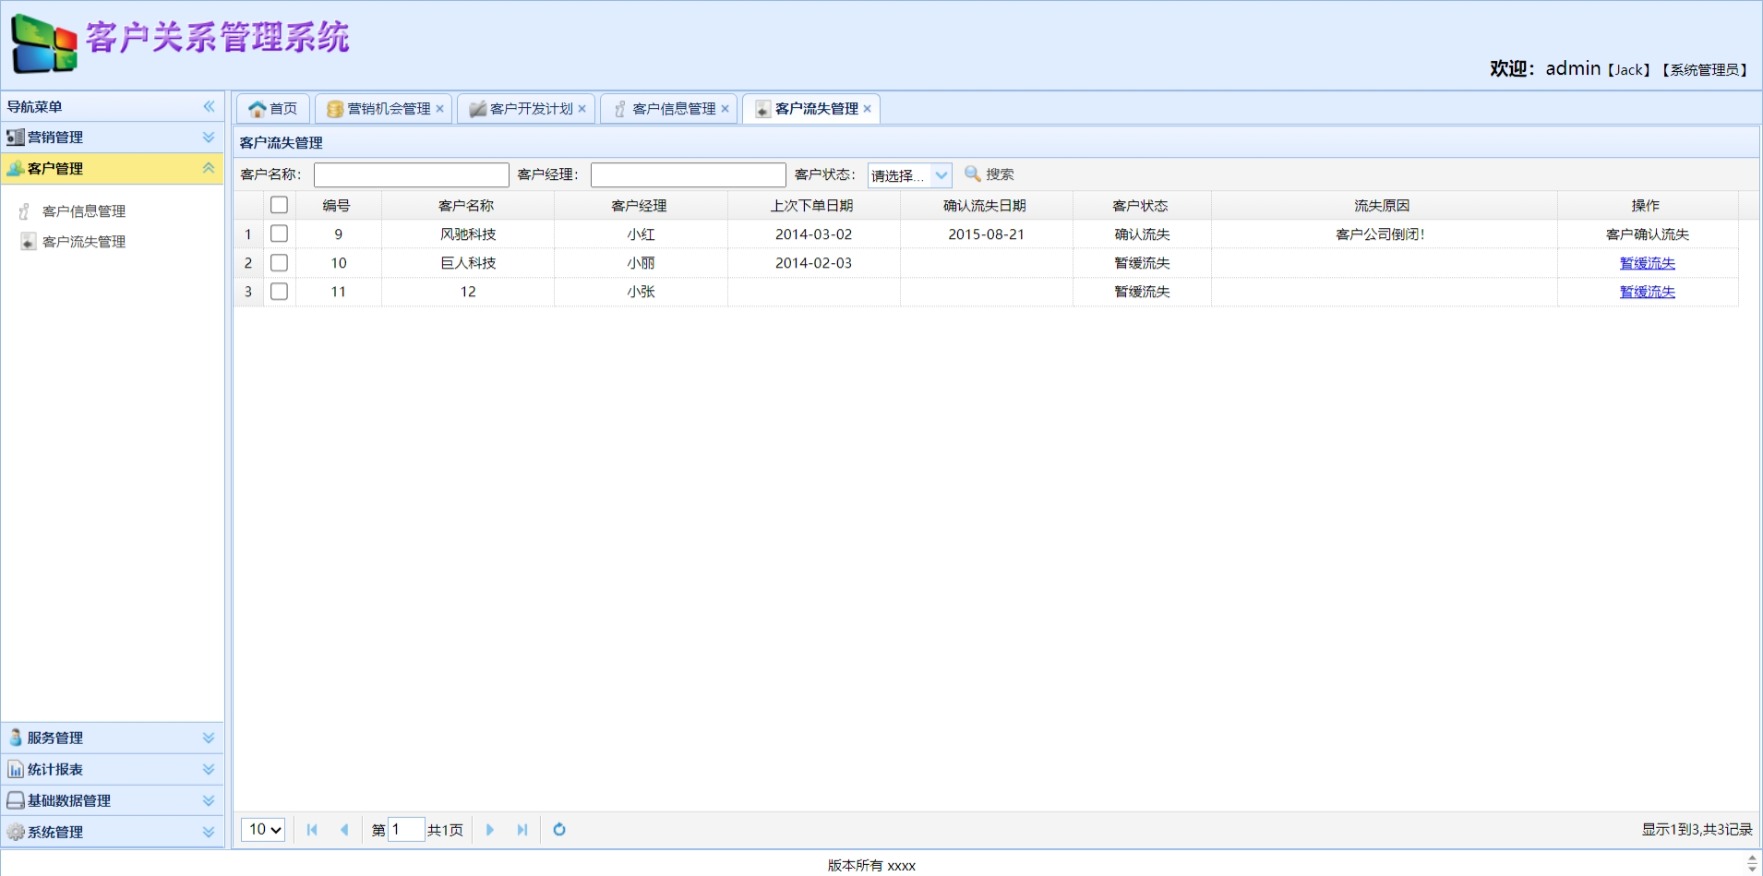Check the row for 巨人科技
The height and width of the screenshot is (876, 1763).
click(279, 263)
